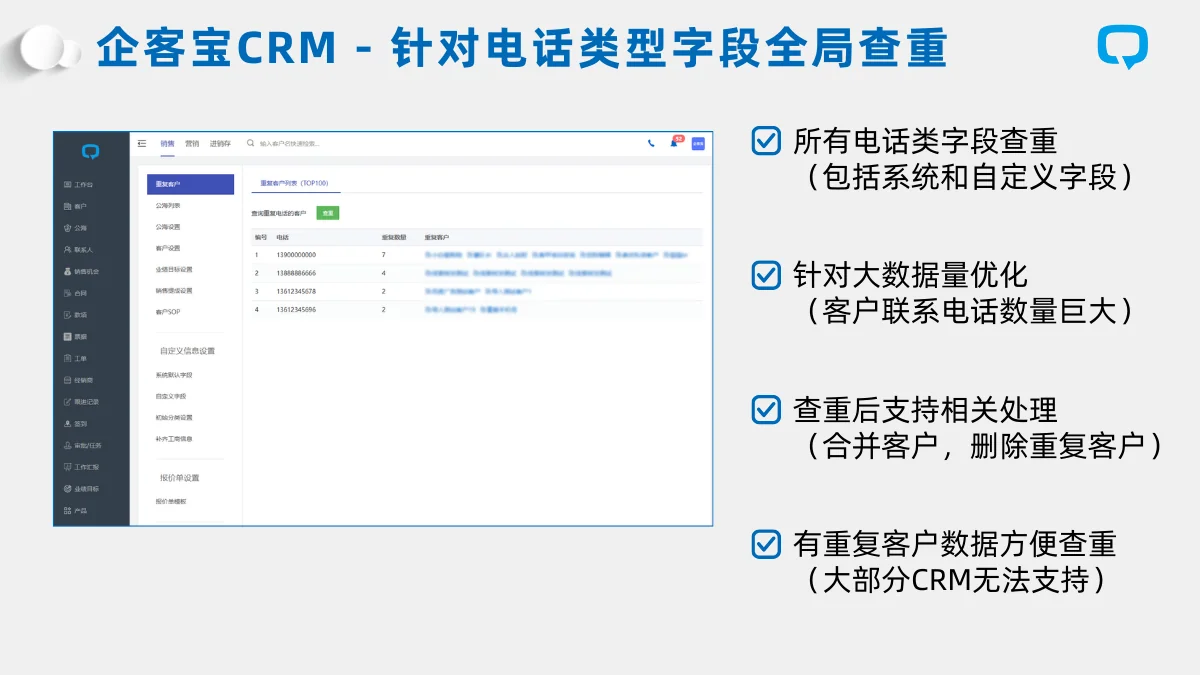Open 客户设置 in the settings menu
1200x675 pixels.
pyautogui.click(x=168, y=248)
